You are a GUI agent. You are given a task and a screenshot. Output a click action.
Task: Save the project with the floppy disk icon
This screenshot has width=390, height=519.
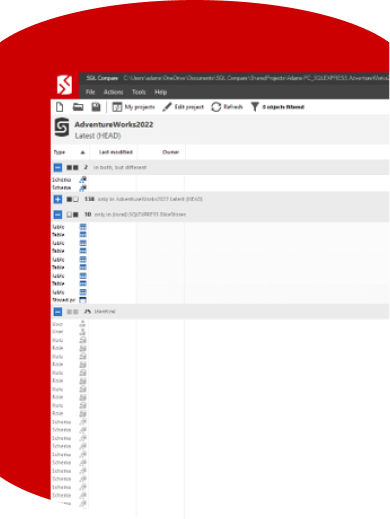[x=96, y=107]
